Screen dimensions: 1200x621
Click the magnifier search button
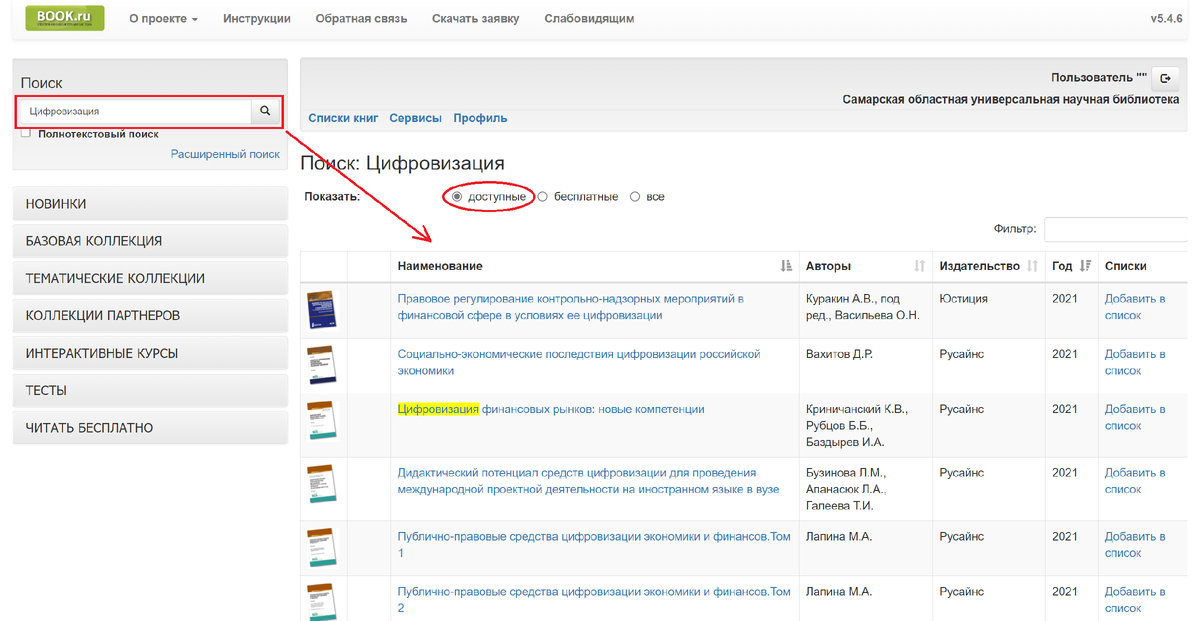tap(265, 111)
